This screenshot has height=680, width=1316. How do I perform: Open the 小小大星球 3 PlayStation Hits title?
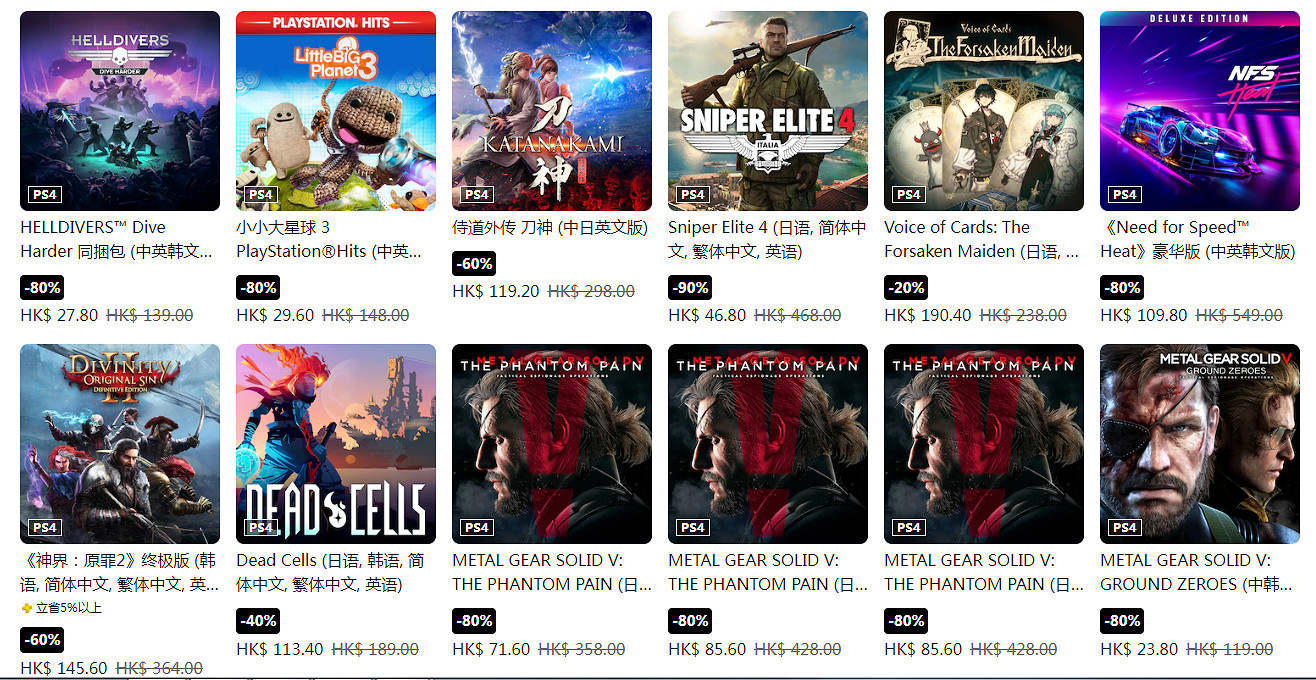[329, 239]
